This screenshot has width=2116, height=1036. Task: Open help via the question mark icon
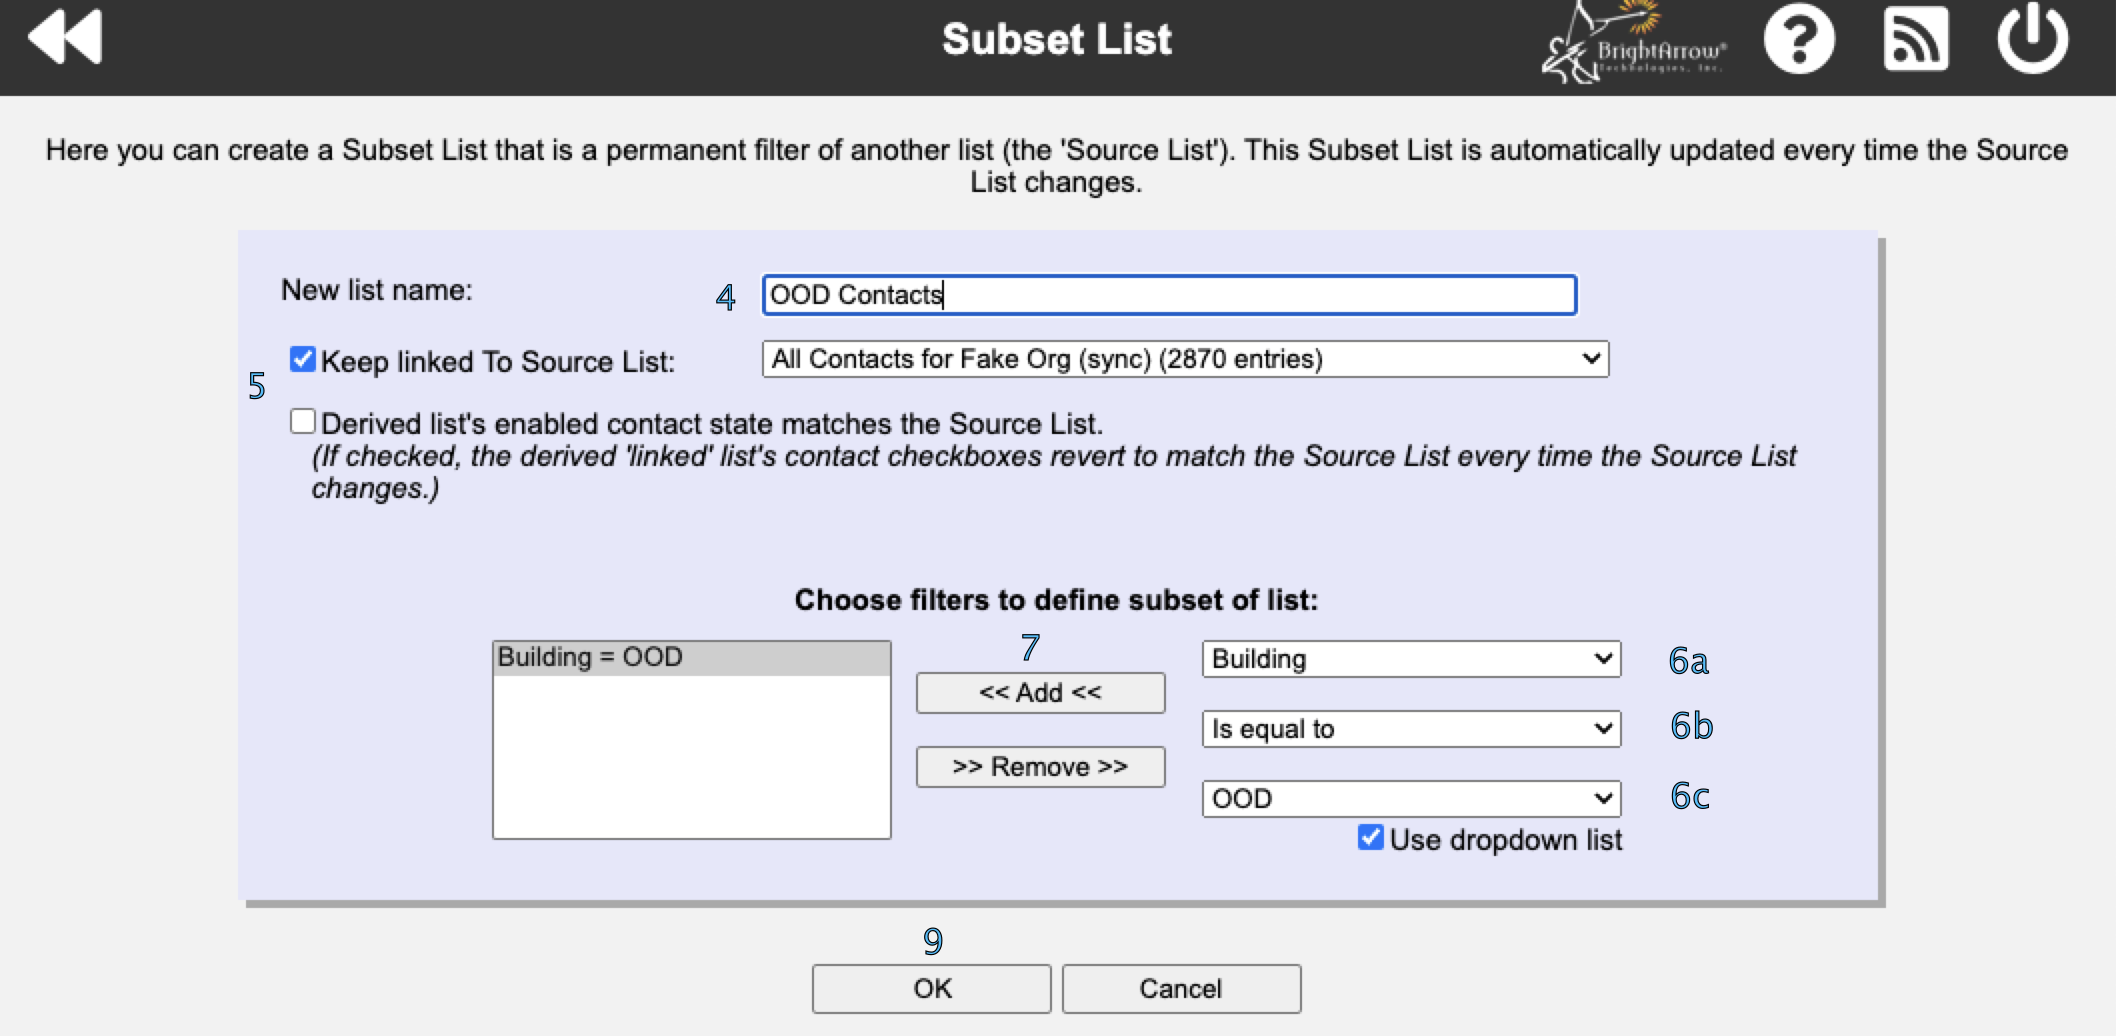click(x=1797, y=42)
